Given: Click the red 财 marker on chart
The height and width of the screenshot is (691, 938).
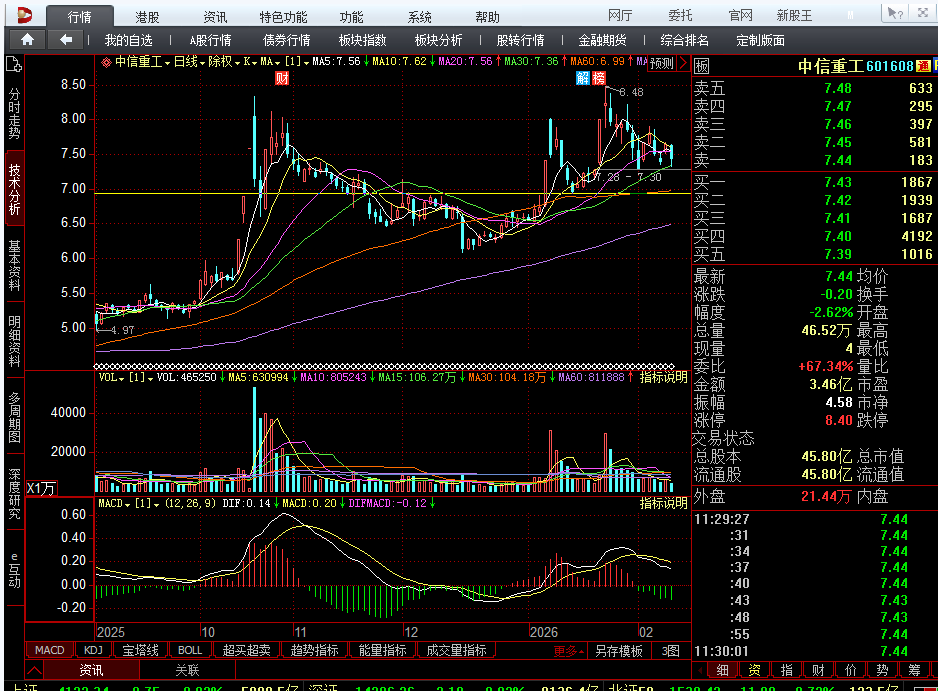Looking at the screenshot, I should [x=282, y=78].
